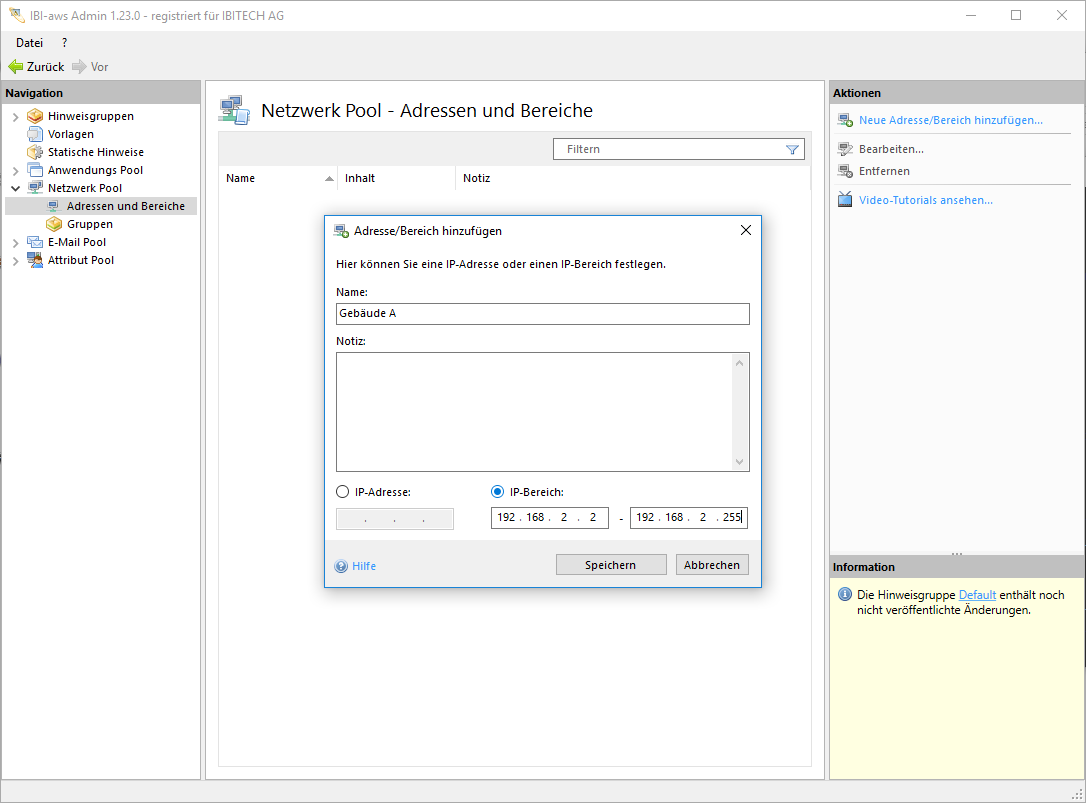The width and height of the screenshot is (1086, 803).
Task: Collapse the Netzwerk Pool tree node
Action: click(x=15, y=188)
